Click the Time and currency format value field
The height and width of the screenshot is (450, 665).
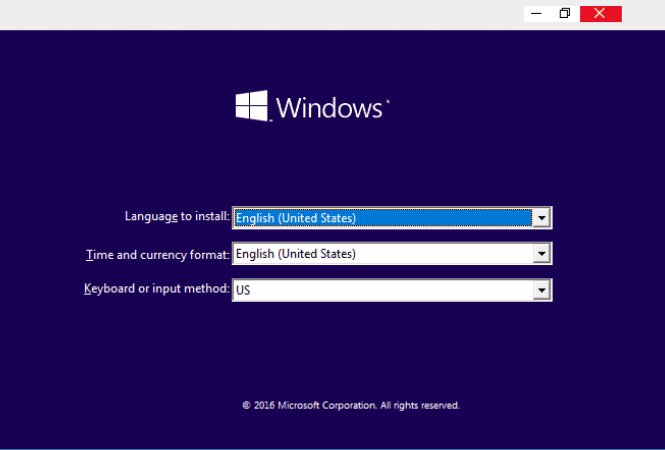point(383,254)
